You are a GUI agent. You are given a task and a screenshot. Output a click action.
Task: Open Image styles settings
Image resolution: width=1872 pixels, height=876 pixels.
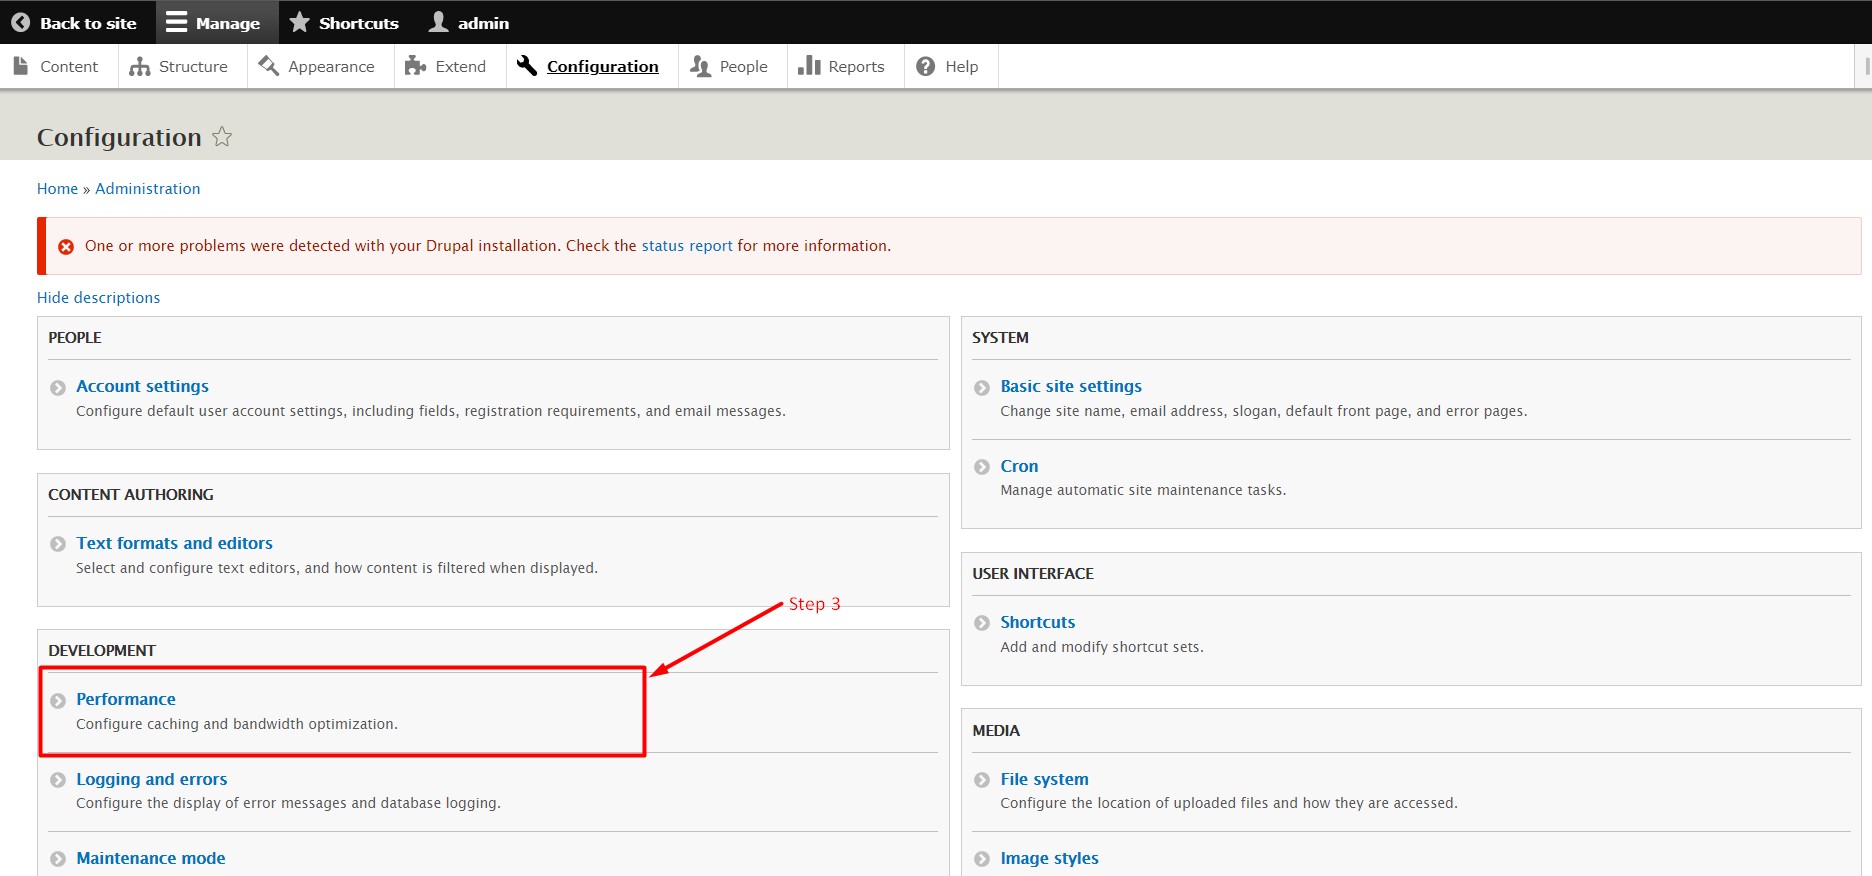coord(1049,858)
